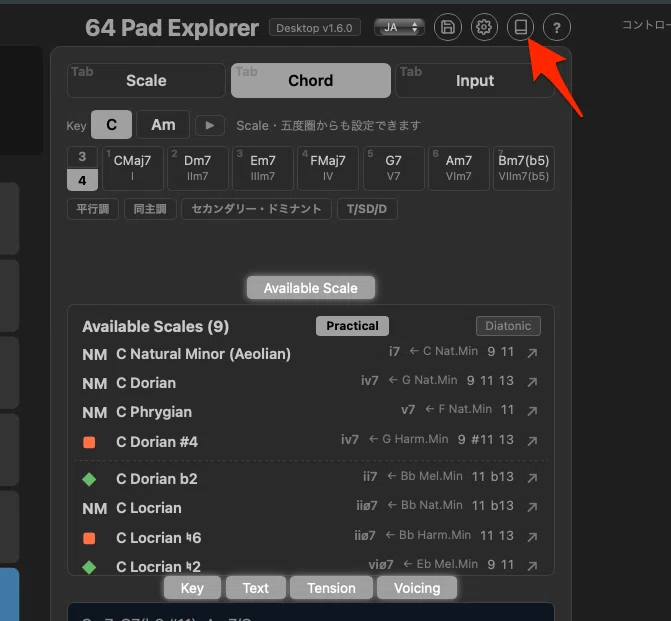Open arrow for C Dorian #4 row
Viewport: 671px width, 621px height.
[x=532, y=441]
